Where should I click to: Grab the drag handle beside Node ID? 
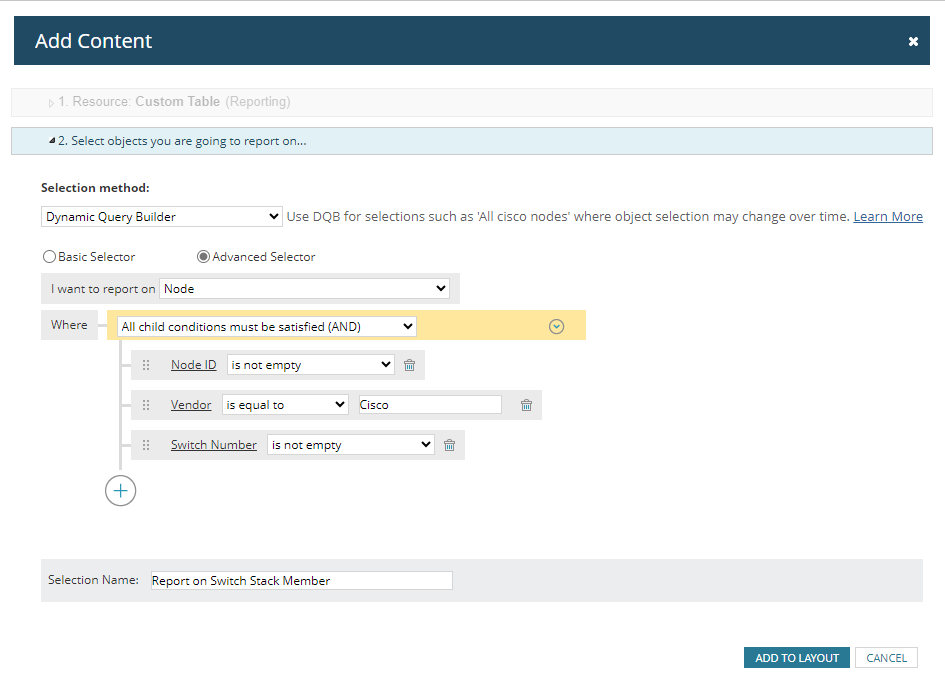(146, 364)
